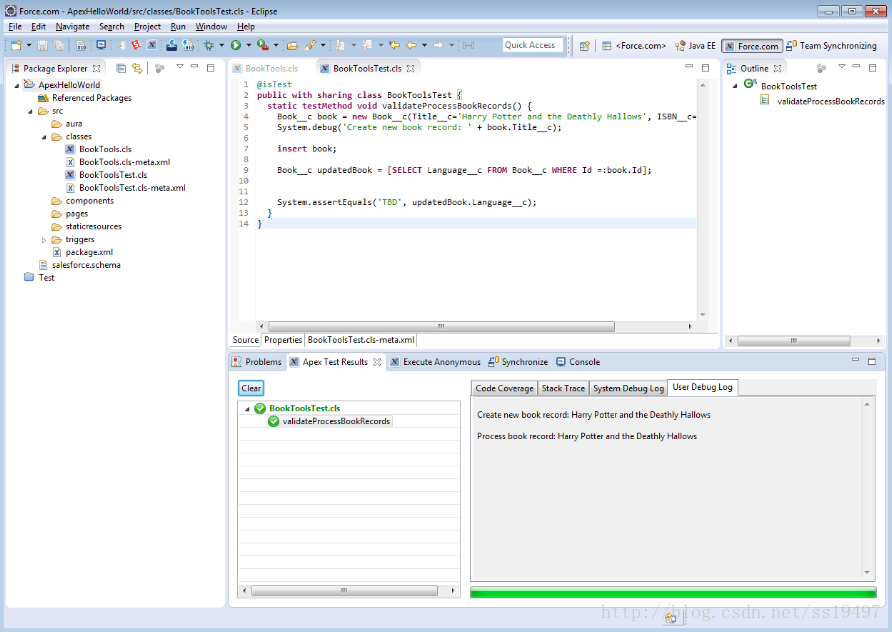The height and width of the screenshot is (632, 892).
Task: Click the green test progress bar
Action: point(673,593)
